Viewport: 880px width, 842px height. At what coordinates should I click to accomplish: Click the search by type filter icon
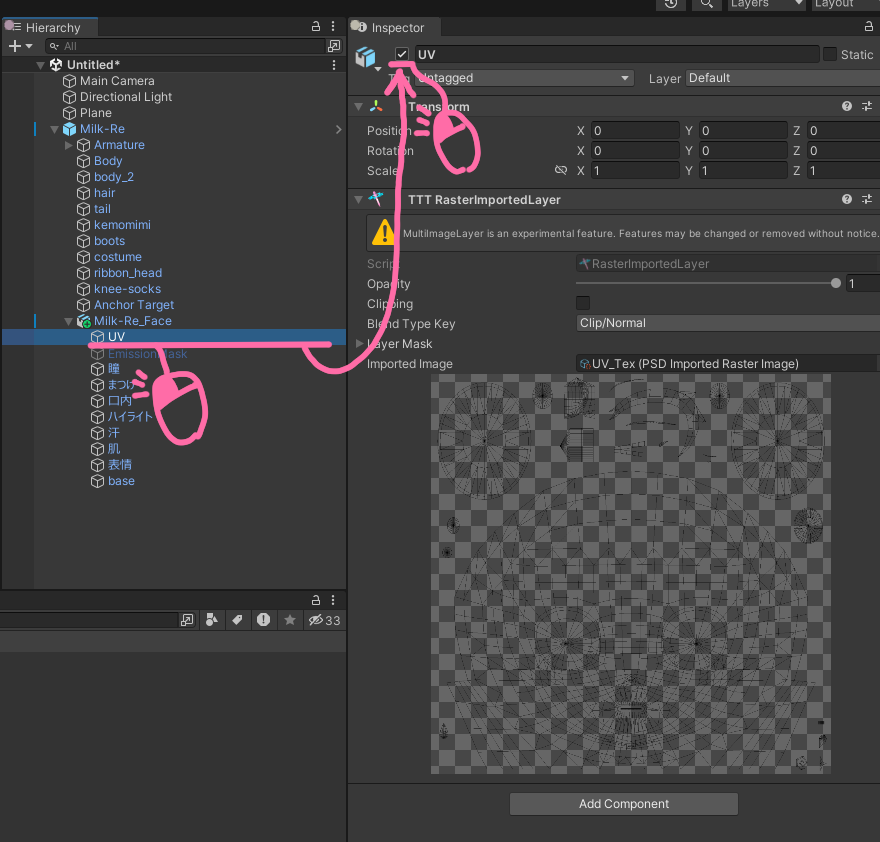point(211,620)
